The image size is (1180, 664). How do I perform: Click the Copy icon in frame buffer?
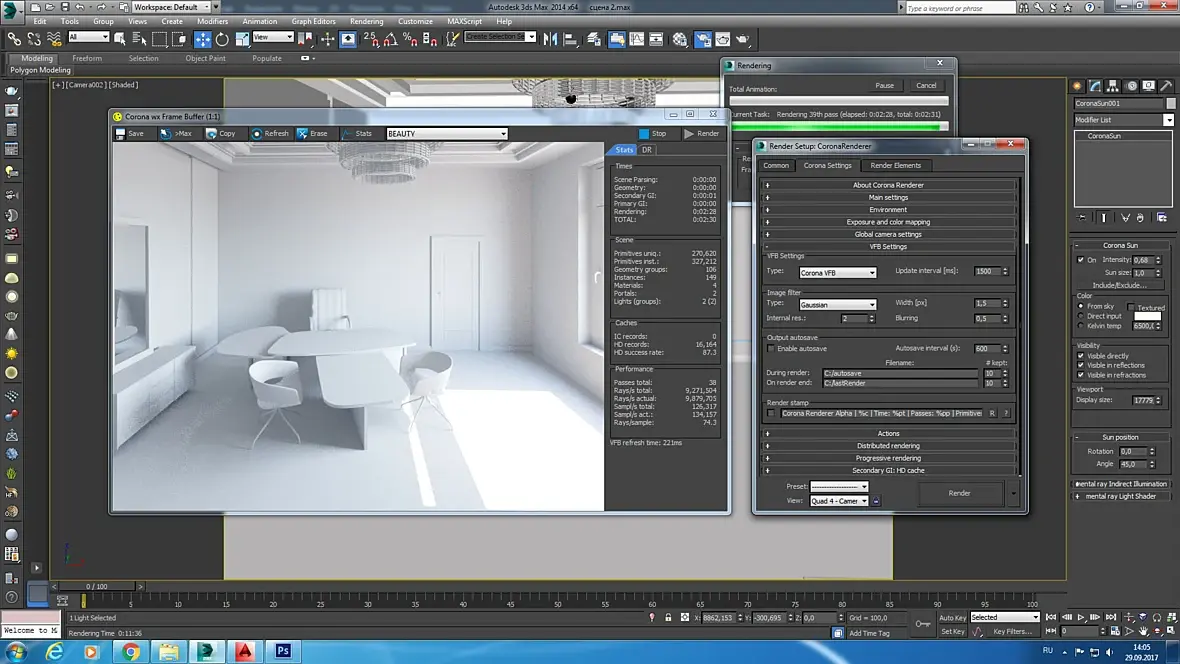tap(212, 134)
